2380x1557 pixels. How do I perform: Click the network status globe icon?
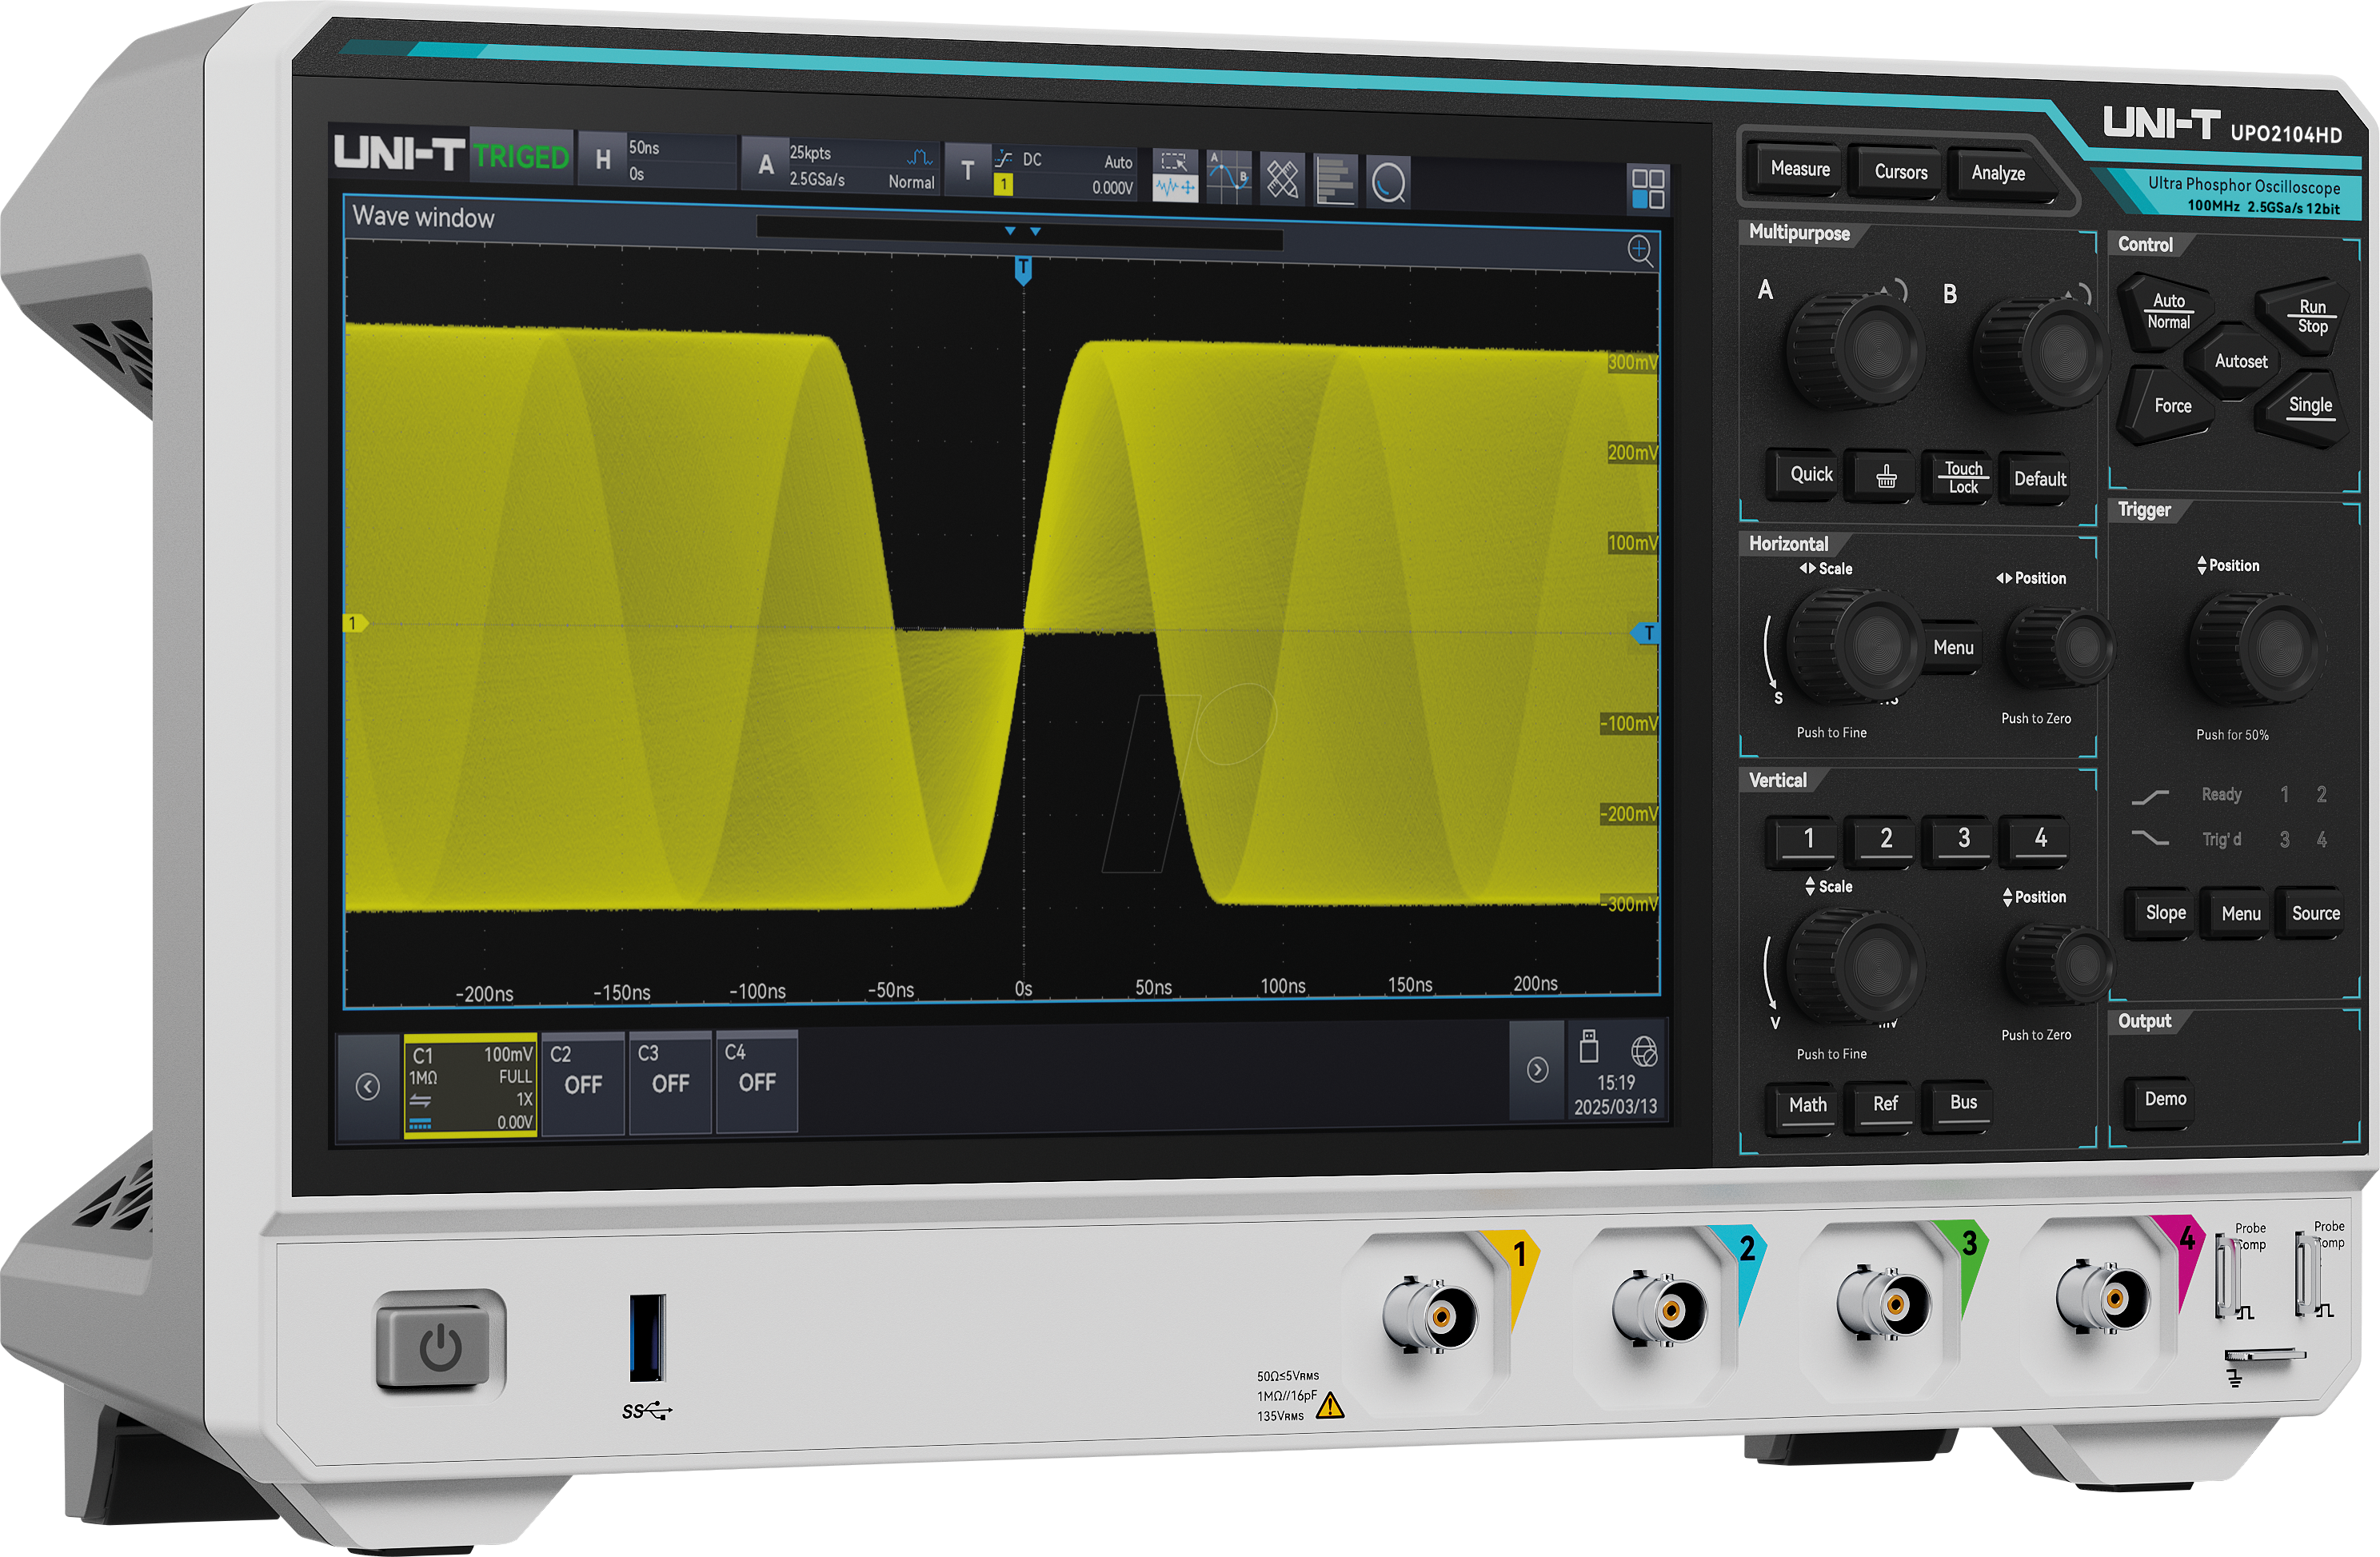point(1645,1052)
